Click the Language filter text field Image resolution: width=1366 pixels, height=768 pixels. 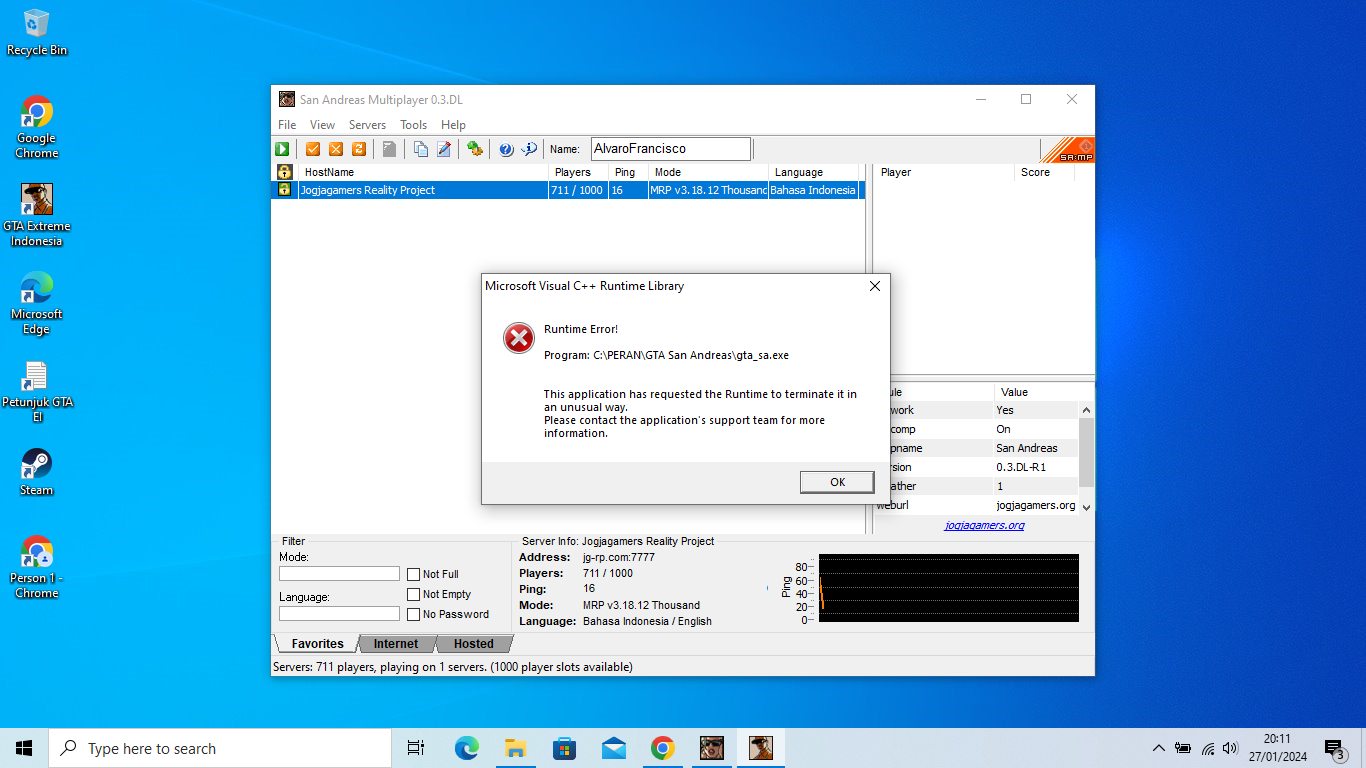tap(339, 614)
